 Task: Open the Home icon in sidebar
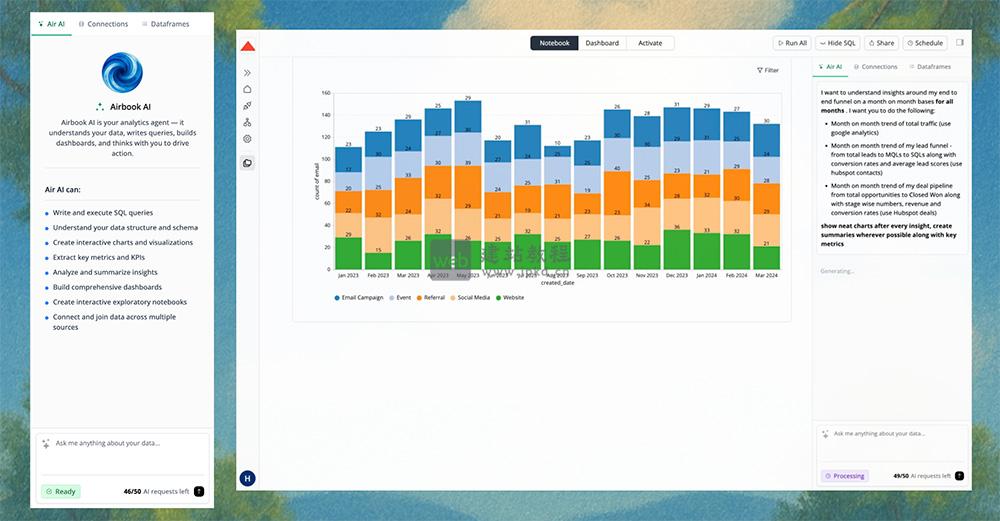point(247,89)
